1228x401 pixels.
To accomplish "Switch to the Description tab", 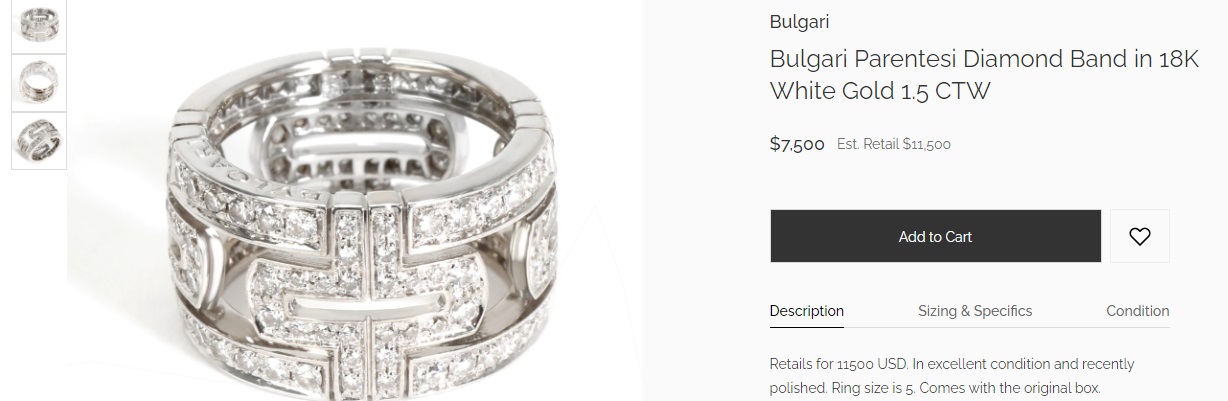I will point(806,311).
